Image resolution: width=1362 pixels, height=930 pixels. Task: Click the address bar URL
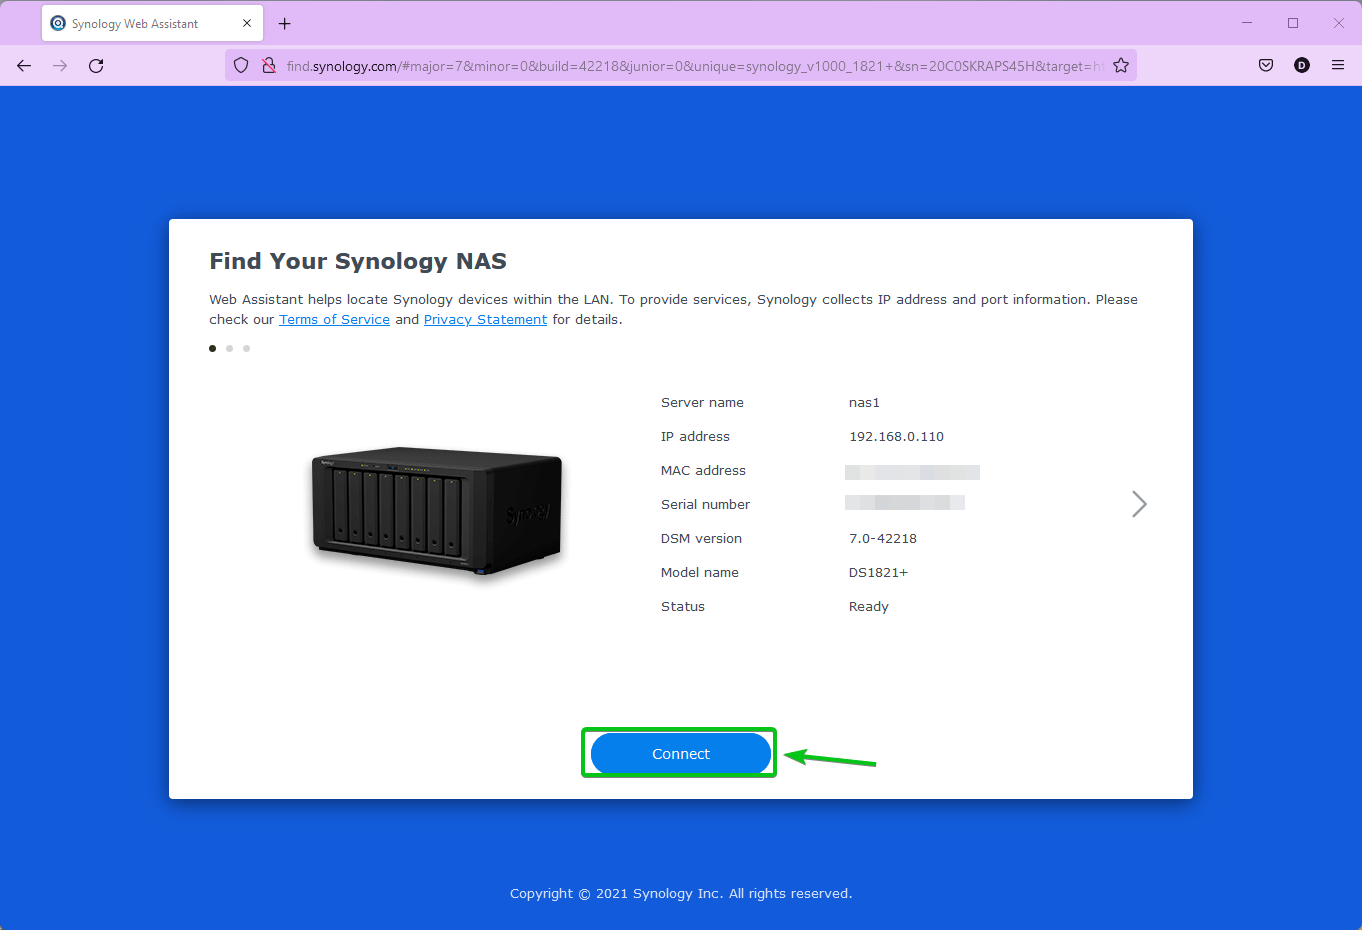(x=600, y=65)
